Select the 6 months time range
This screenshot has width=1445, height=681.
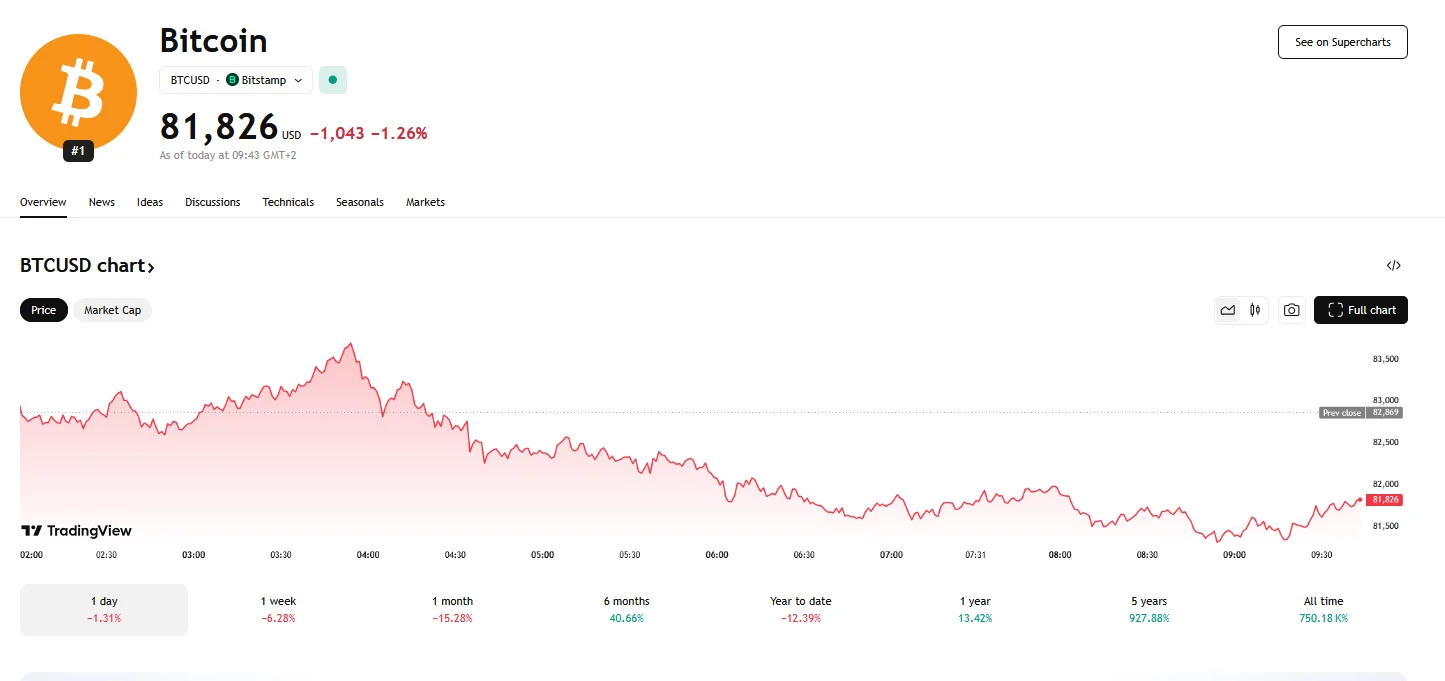coord(626,609)
